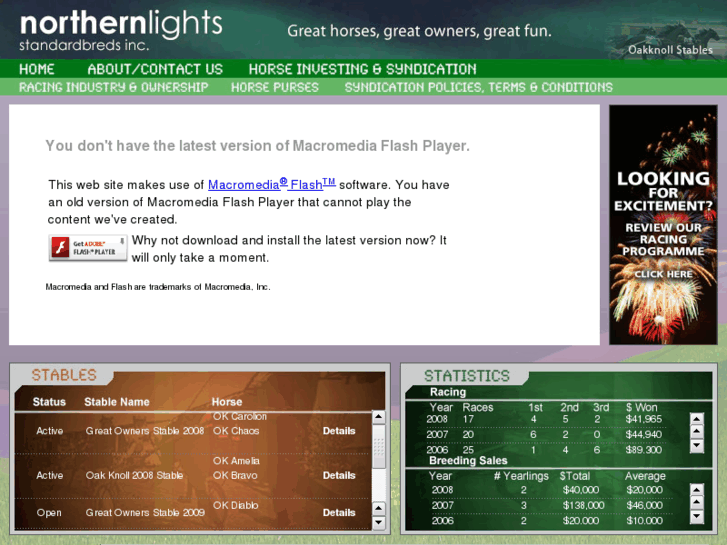Open HORSE INVESTING & SYNDICATION menu

(363, 69)
